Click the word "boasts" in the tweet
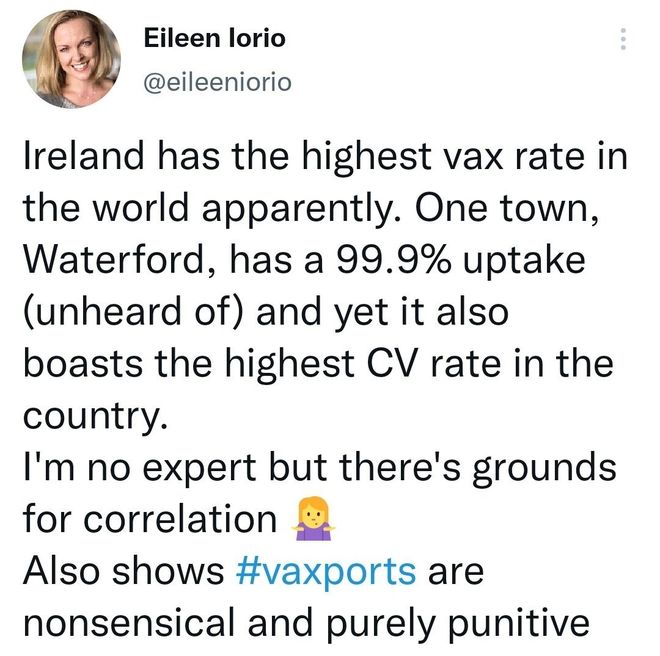 [83, 364]
